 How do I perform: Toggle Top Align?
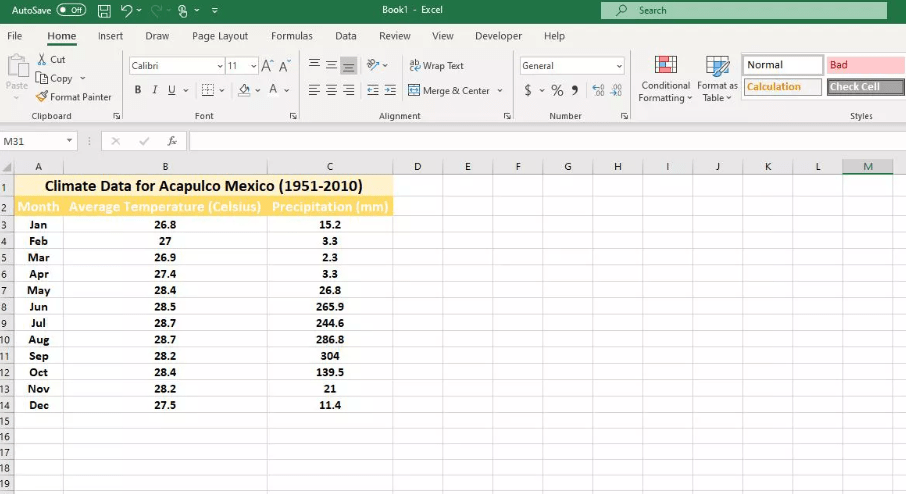(314, 65)
